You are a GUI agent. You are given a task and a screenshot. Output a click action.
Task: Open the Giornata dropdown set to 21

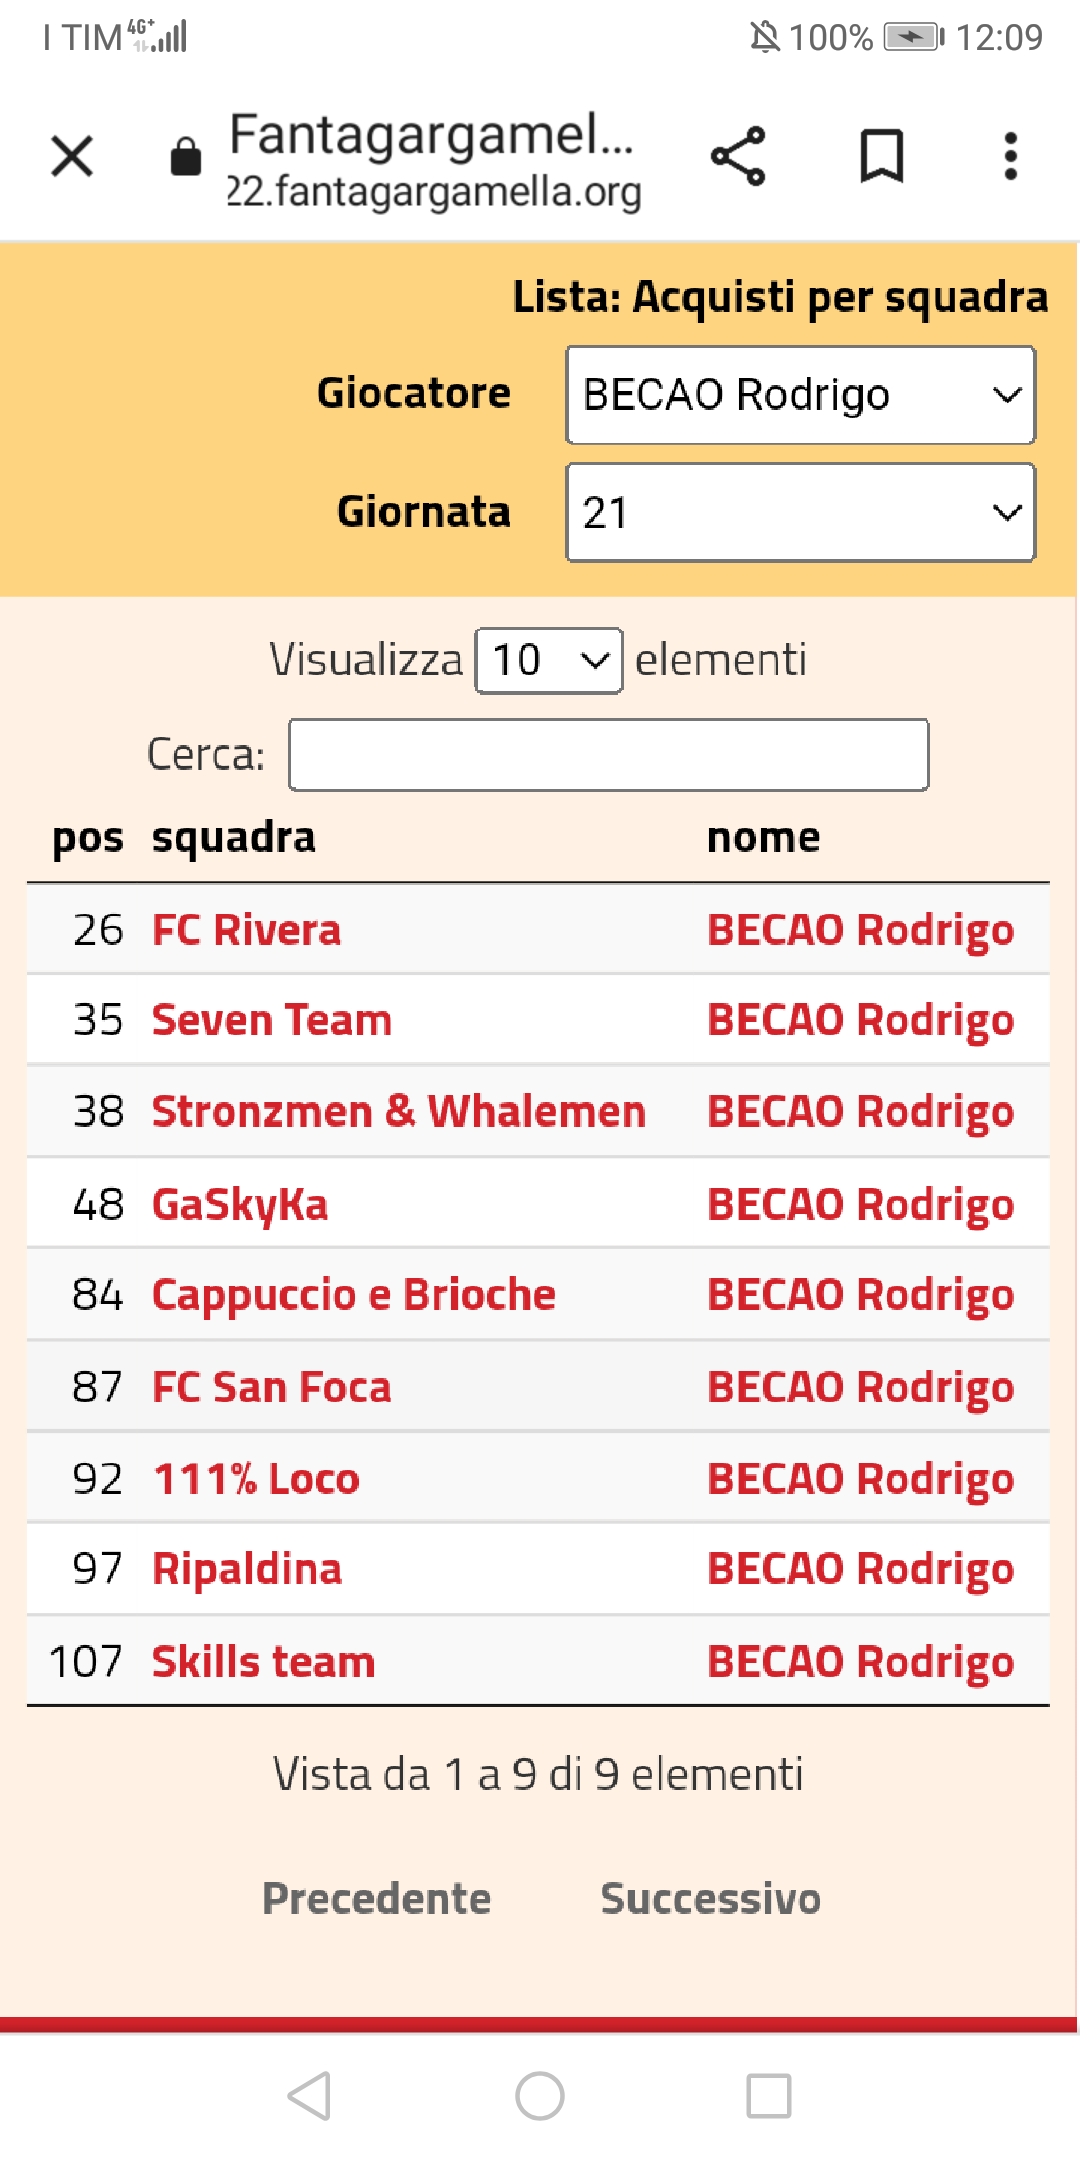point(800,513)
